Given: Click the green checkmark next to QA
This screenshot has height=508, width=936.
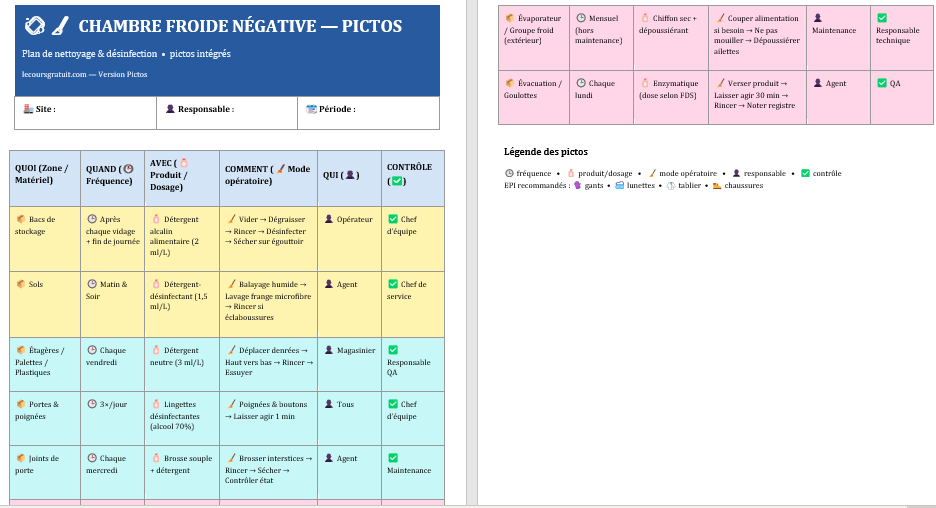Looking at the screenshot, I should click(x=881, y=84).
